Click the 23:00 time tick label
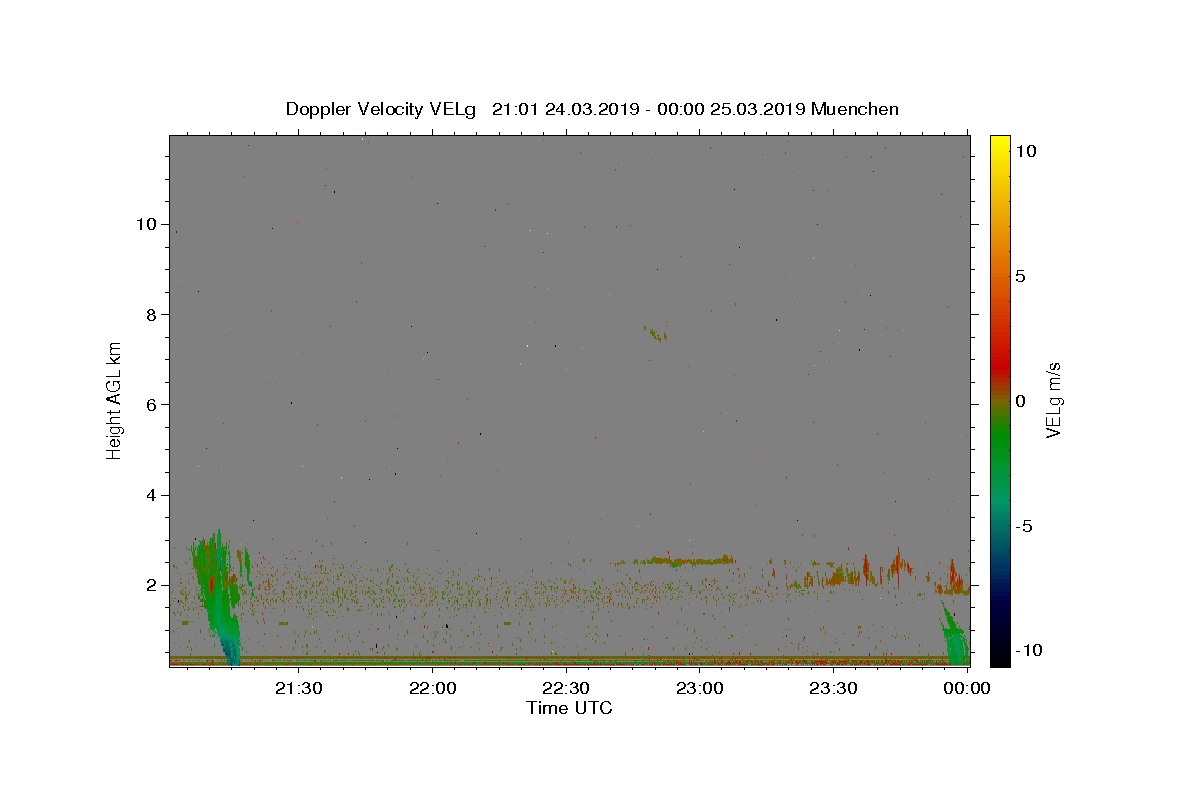The width and height of the screenshot is (1200, 800). point(699,688)
